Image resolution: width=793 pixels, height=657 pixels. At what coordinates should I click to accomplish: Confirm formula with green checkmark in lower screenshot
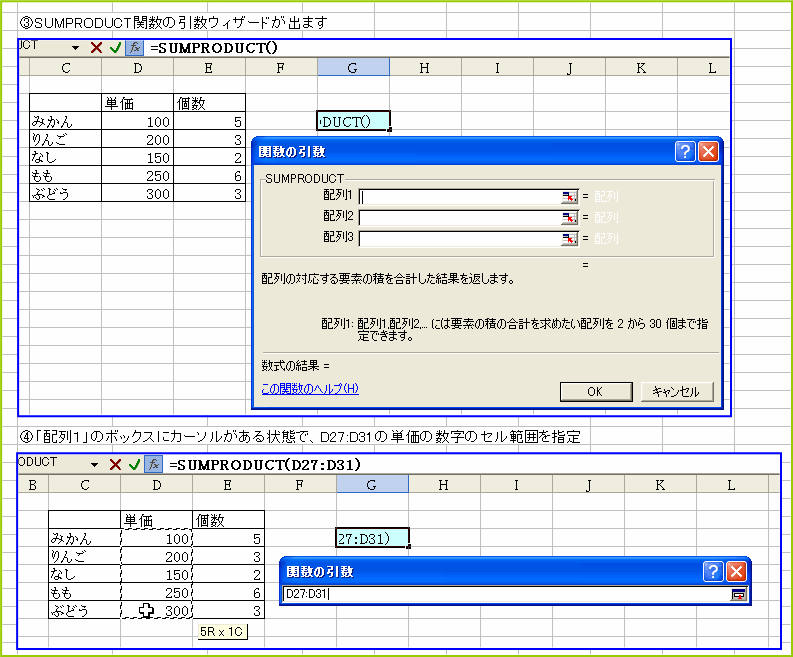(134, 464)
